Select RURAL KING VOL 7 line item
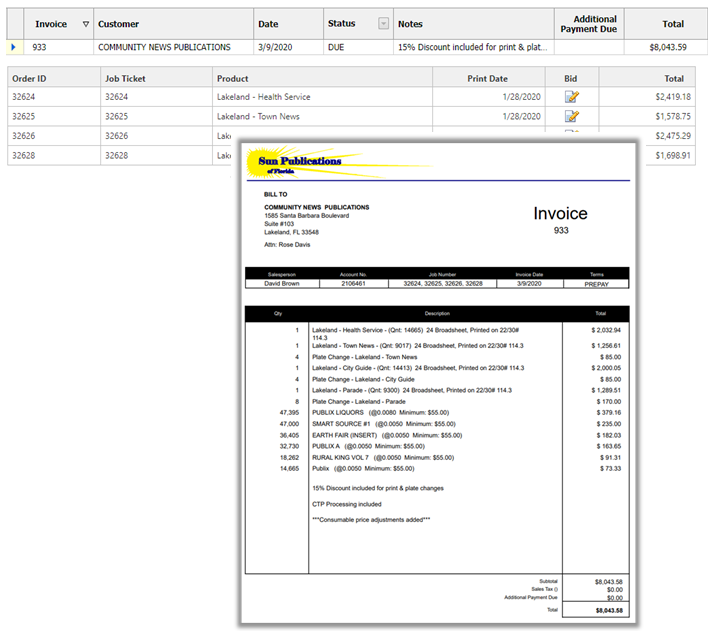 (383, 458)
